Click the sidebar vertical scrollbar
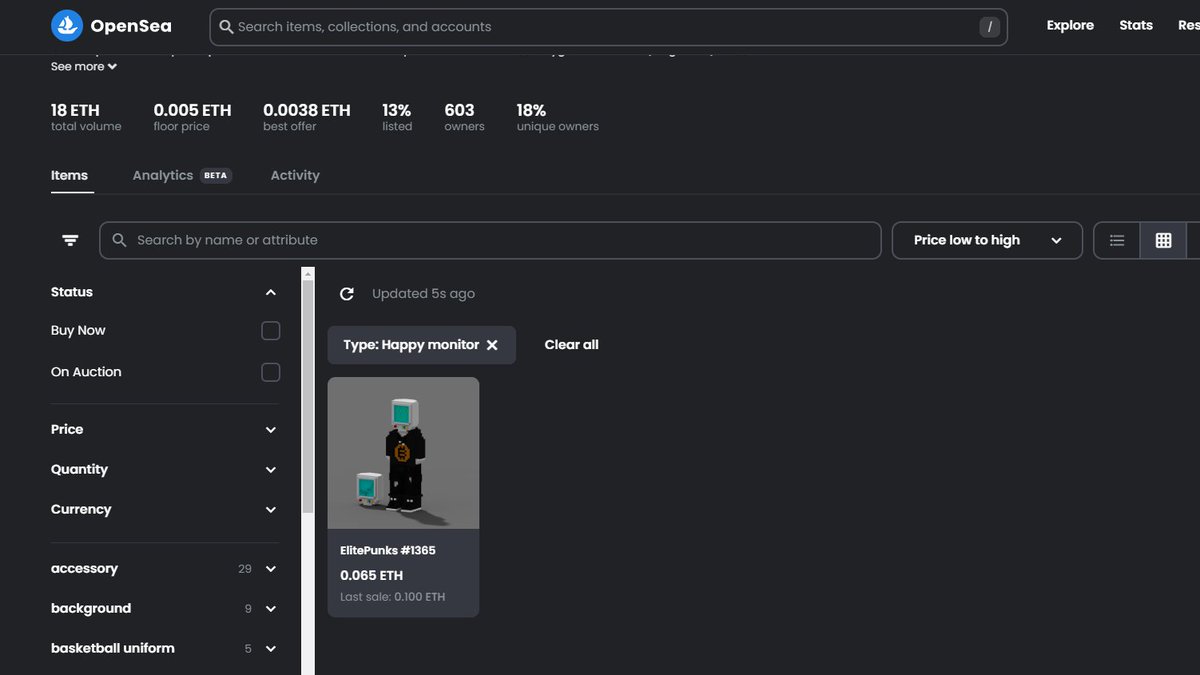This screenshot has width=1200, height=675. (308, 395)
